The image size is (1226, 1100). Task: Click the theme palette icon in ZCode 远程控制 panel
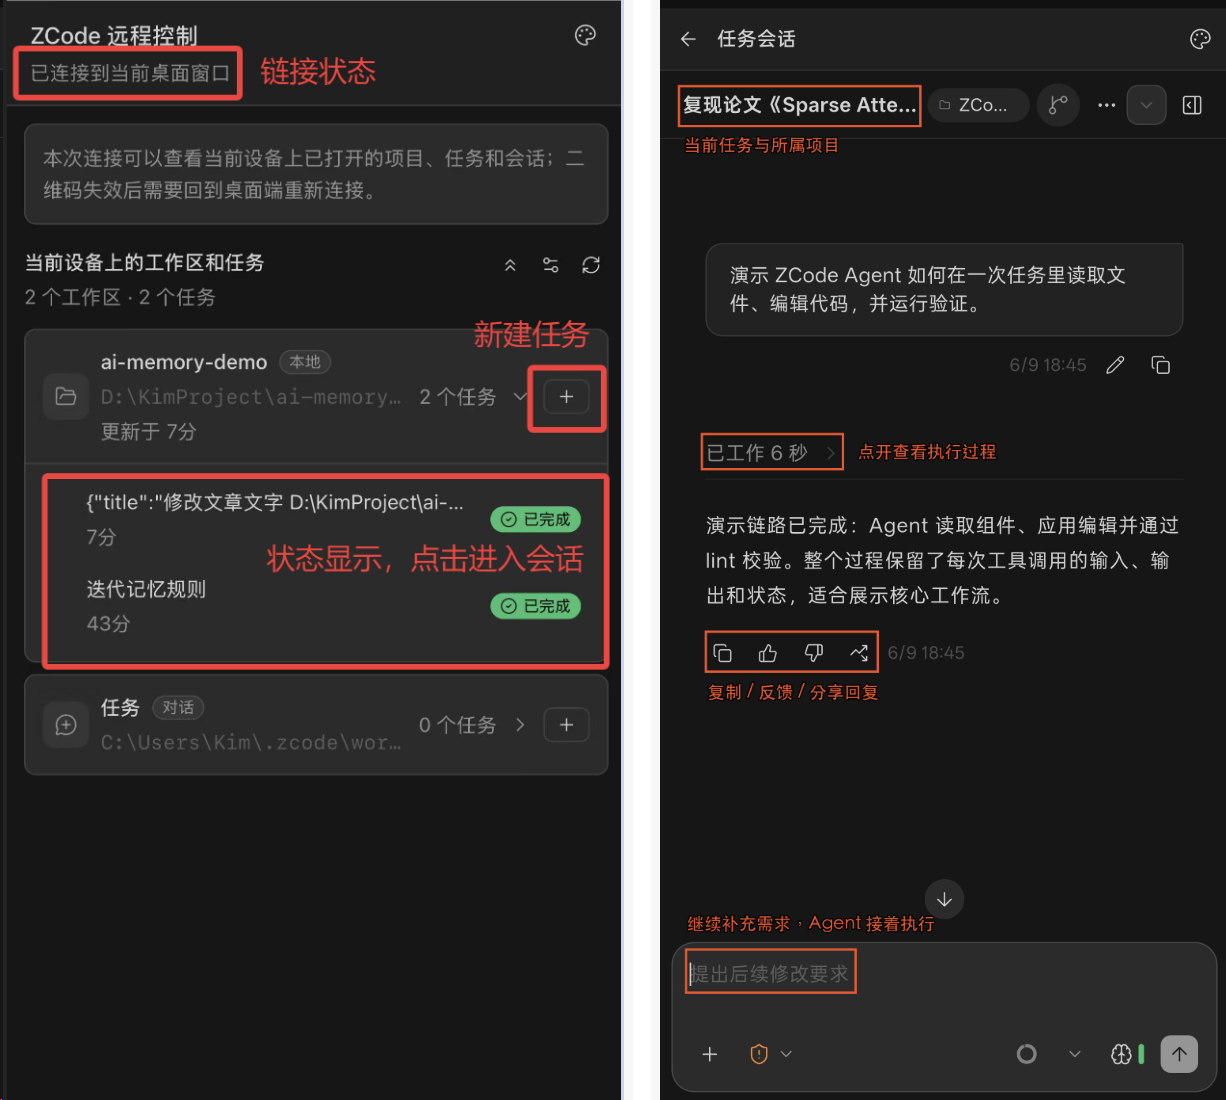point(586,36)
